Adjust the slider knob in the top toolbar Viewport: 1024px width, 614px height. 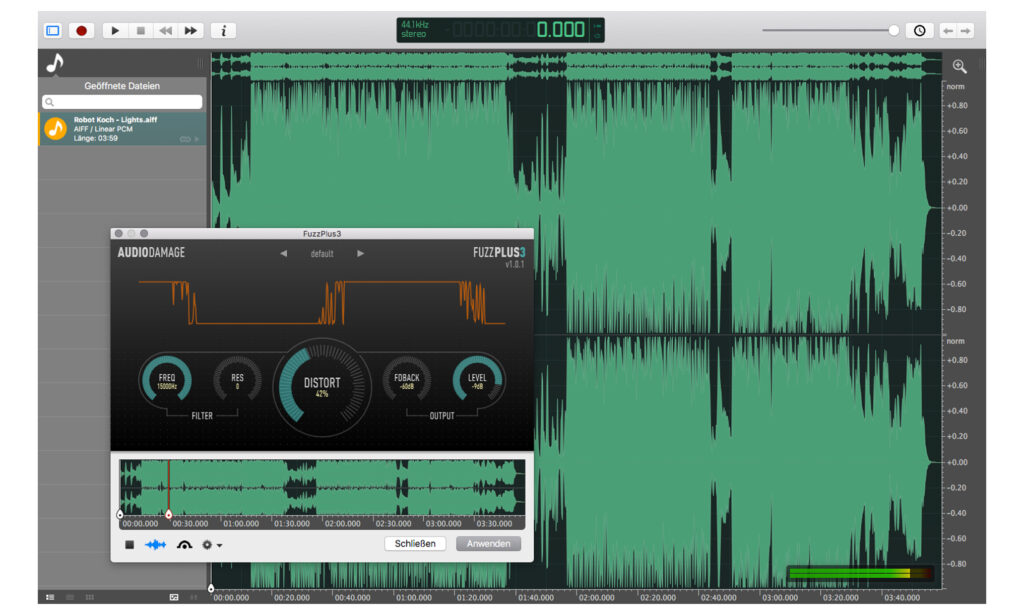tap(893, 30)
